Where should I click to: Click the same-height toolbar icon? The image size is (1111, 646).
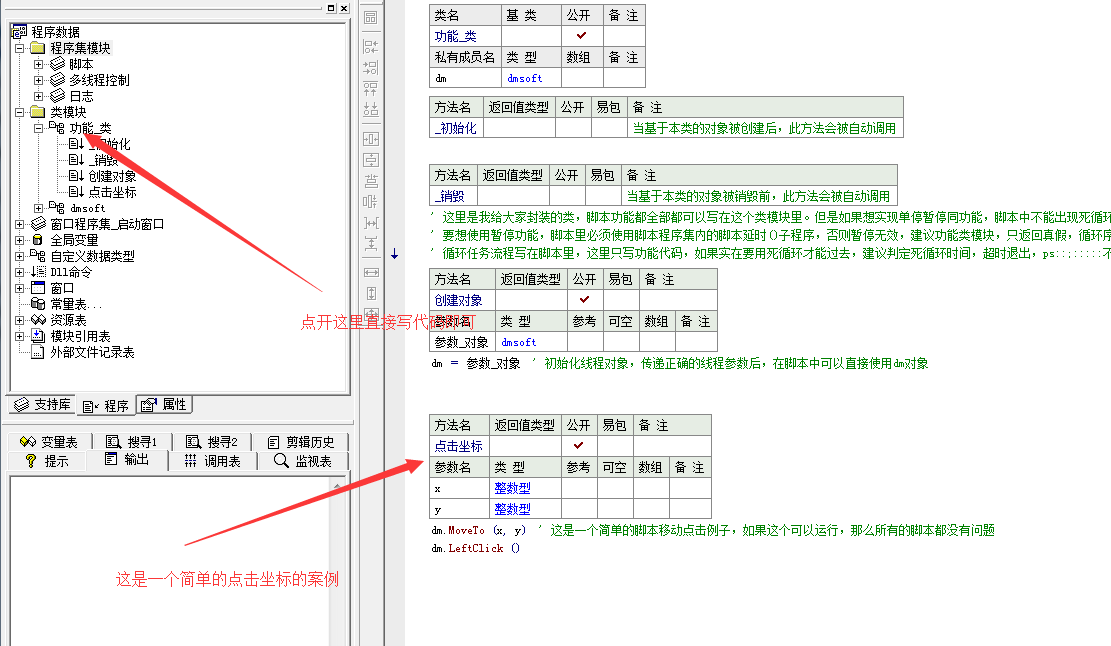pos(371,293)
